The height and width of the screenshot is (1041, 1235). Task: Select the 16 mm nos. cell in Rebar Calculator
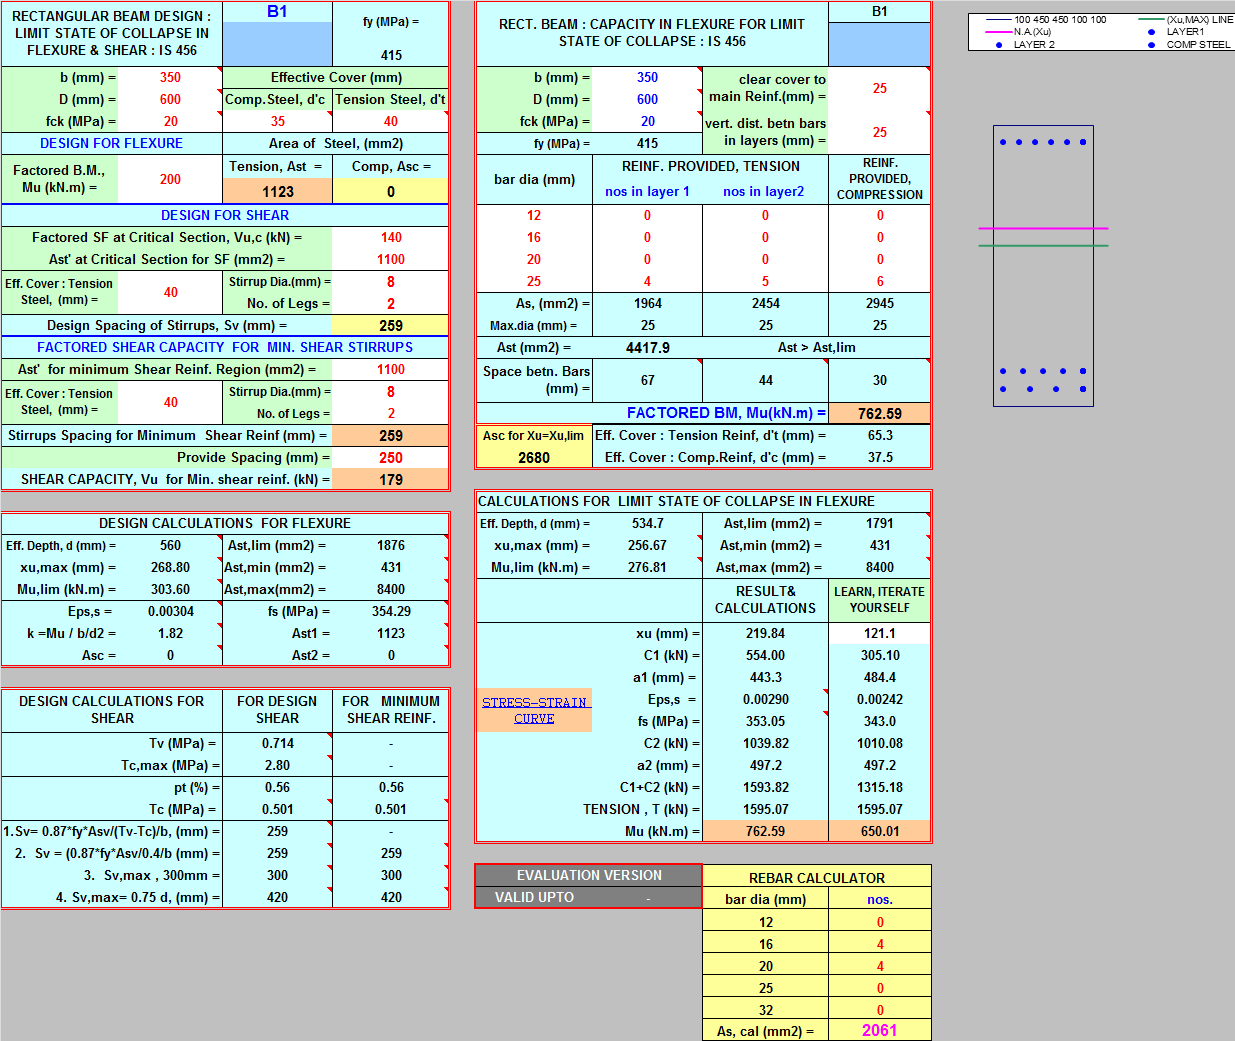pyautogui.click(x=879, y=944)
